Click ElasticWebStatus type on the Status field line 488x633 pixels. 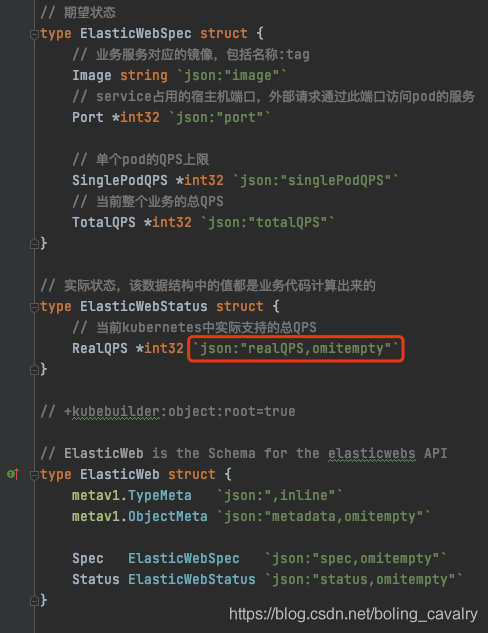click(x=192, y=579)
